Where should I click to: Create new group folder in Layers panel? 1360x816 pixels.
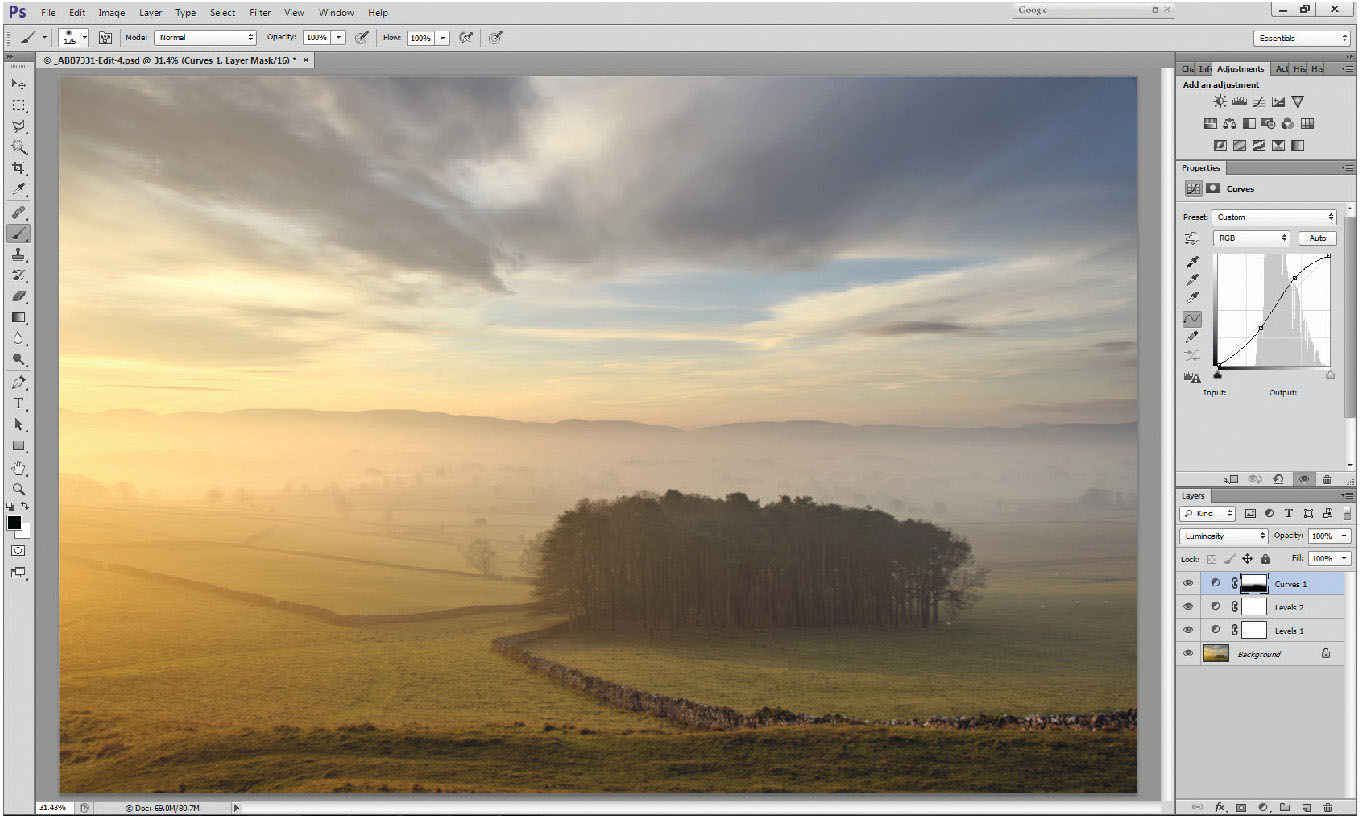tap(1285, 806)
